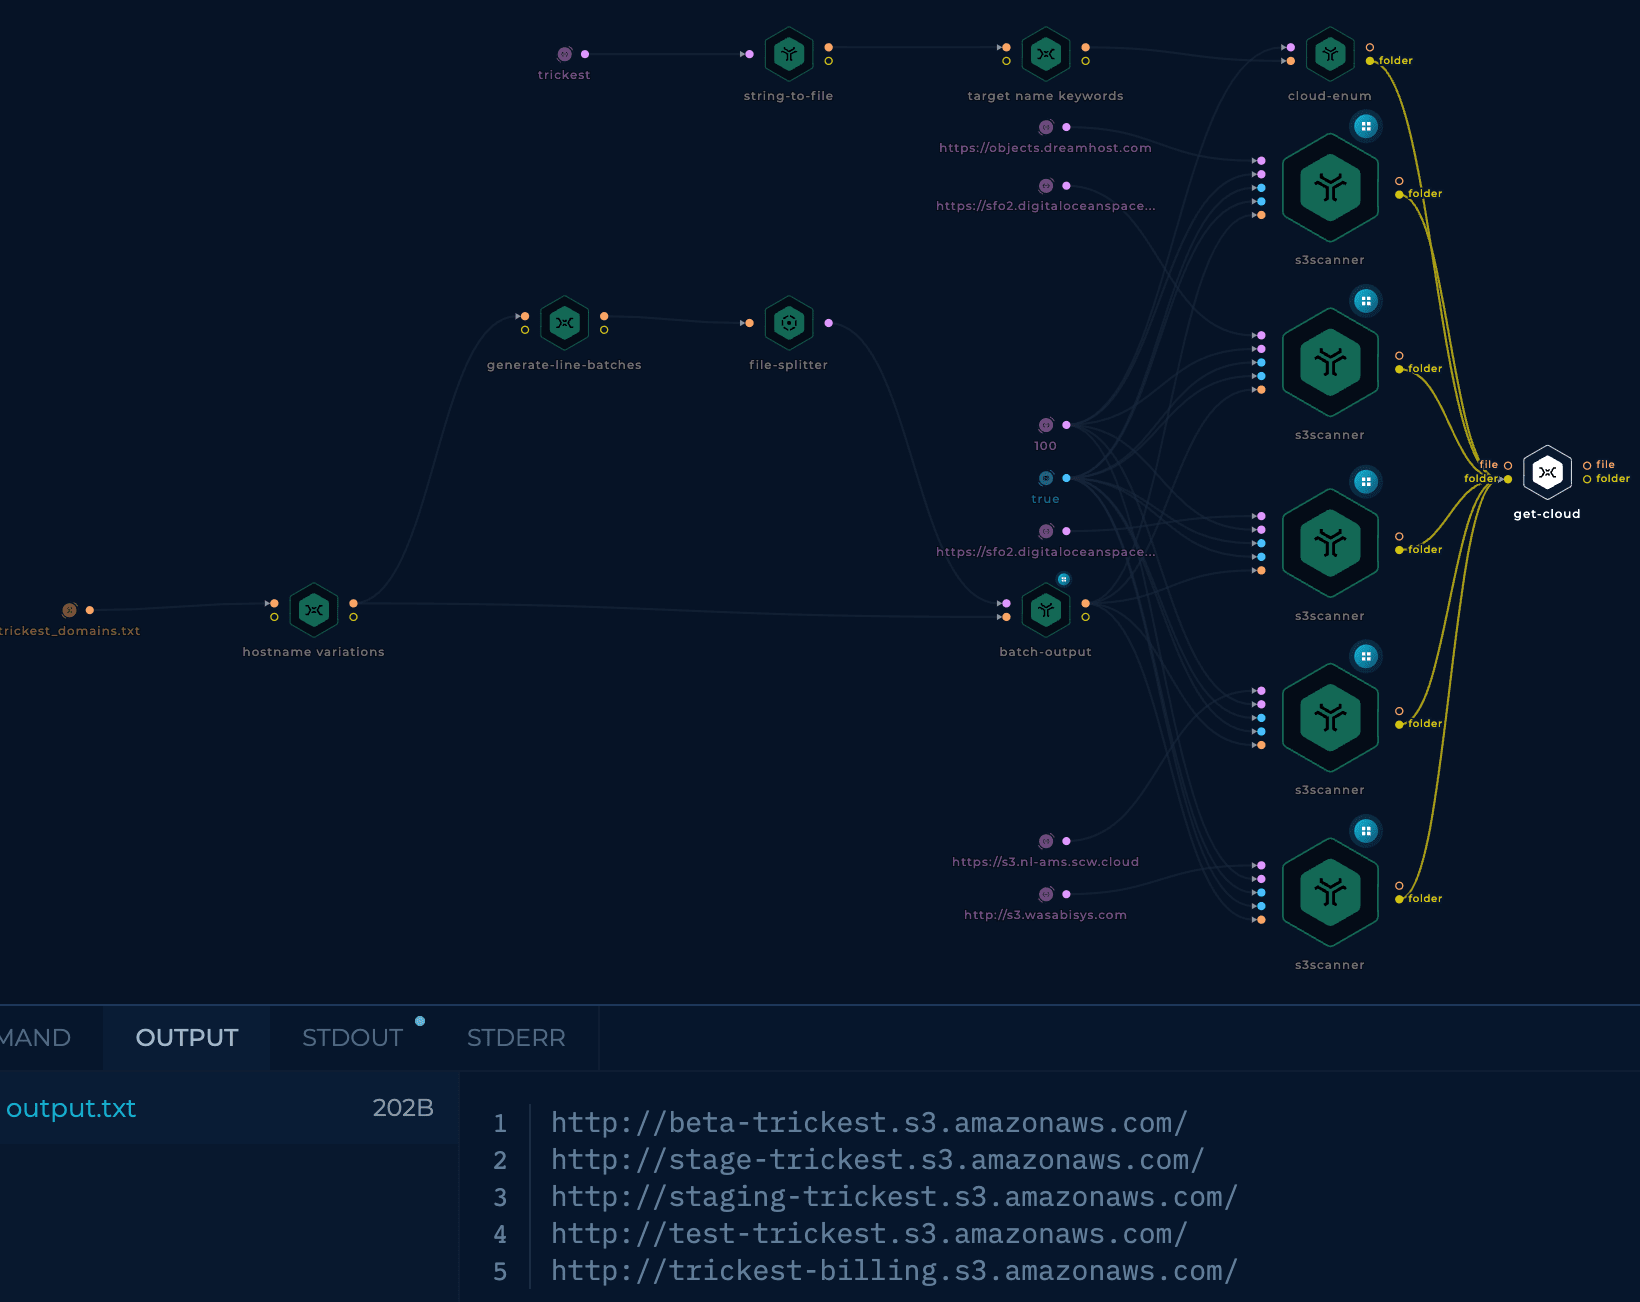Select the bottom s3scanner node

pos(1330,893)
